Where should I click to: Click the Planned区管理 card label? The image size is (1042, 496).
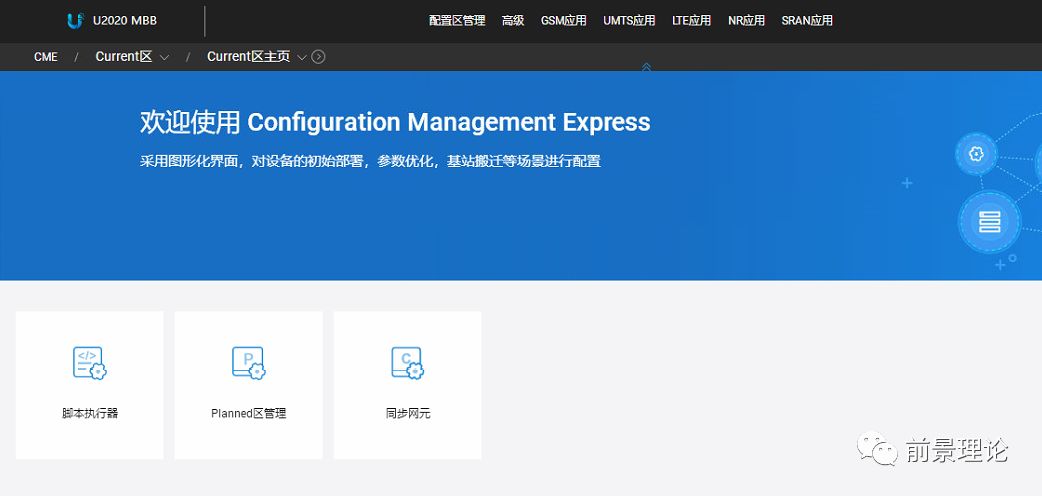click(249, 414)
